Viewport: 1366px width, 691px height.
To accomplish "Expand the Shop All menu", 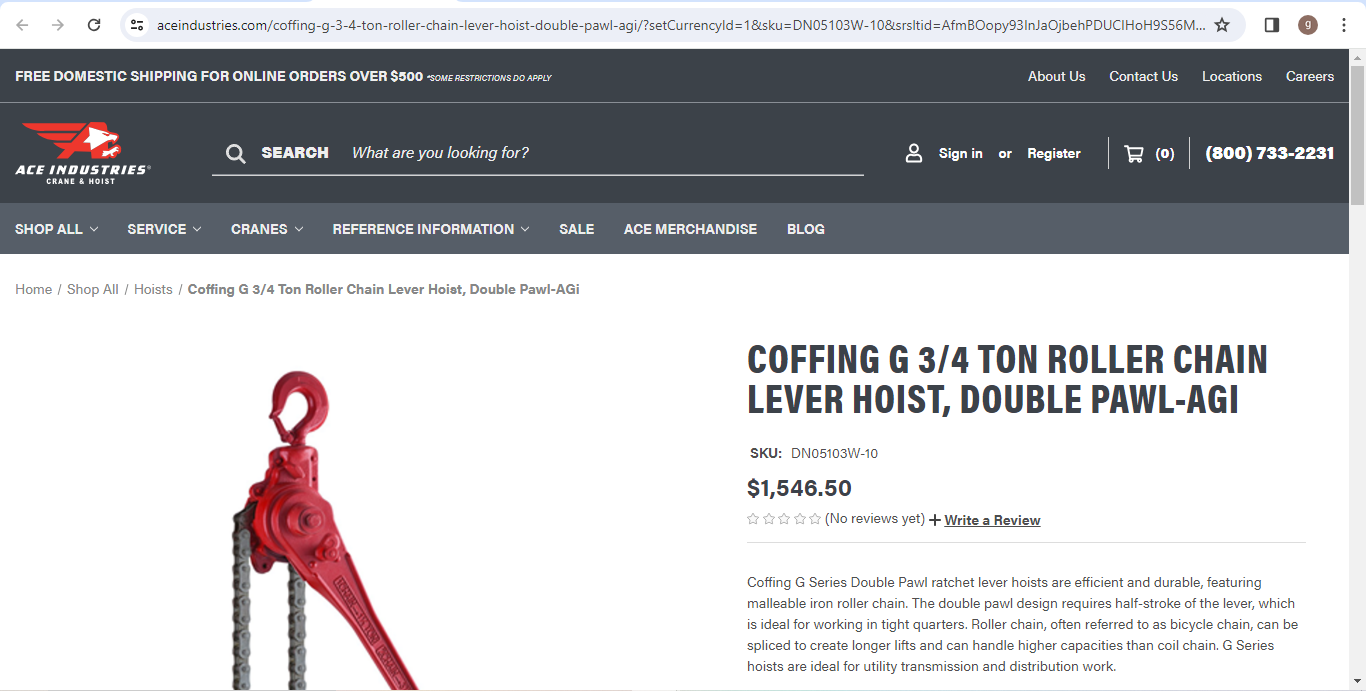I will 57,229.
